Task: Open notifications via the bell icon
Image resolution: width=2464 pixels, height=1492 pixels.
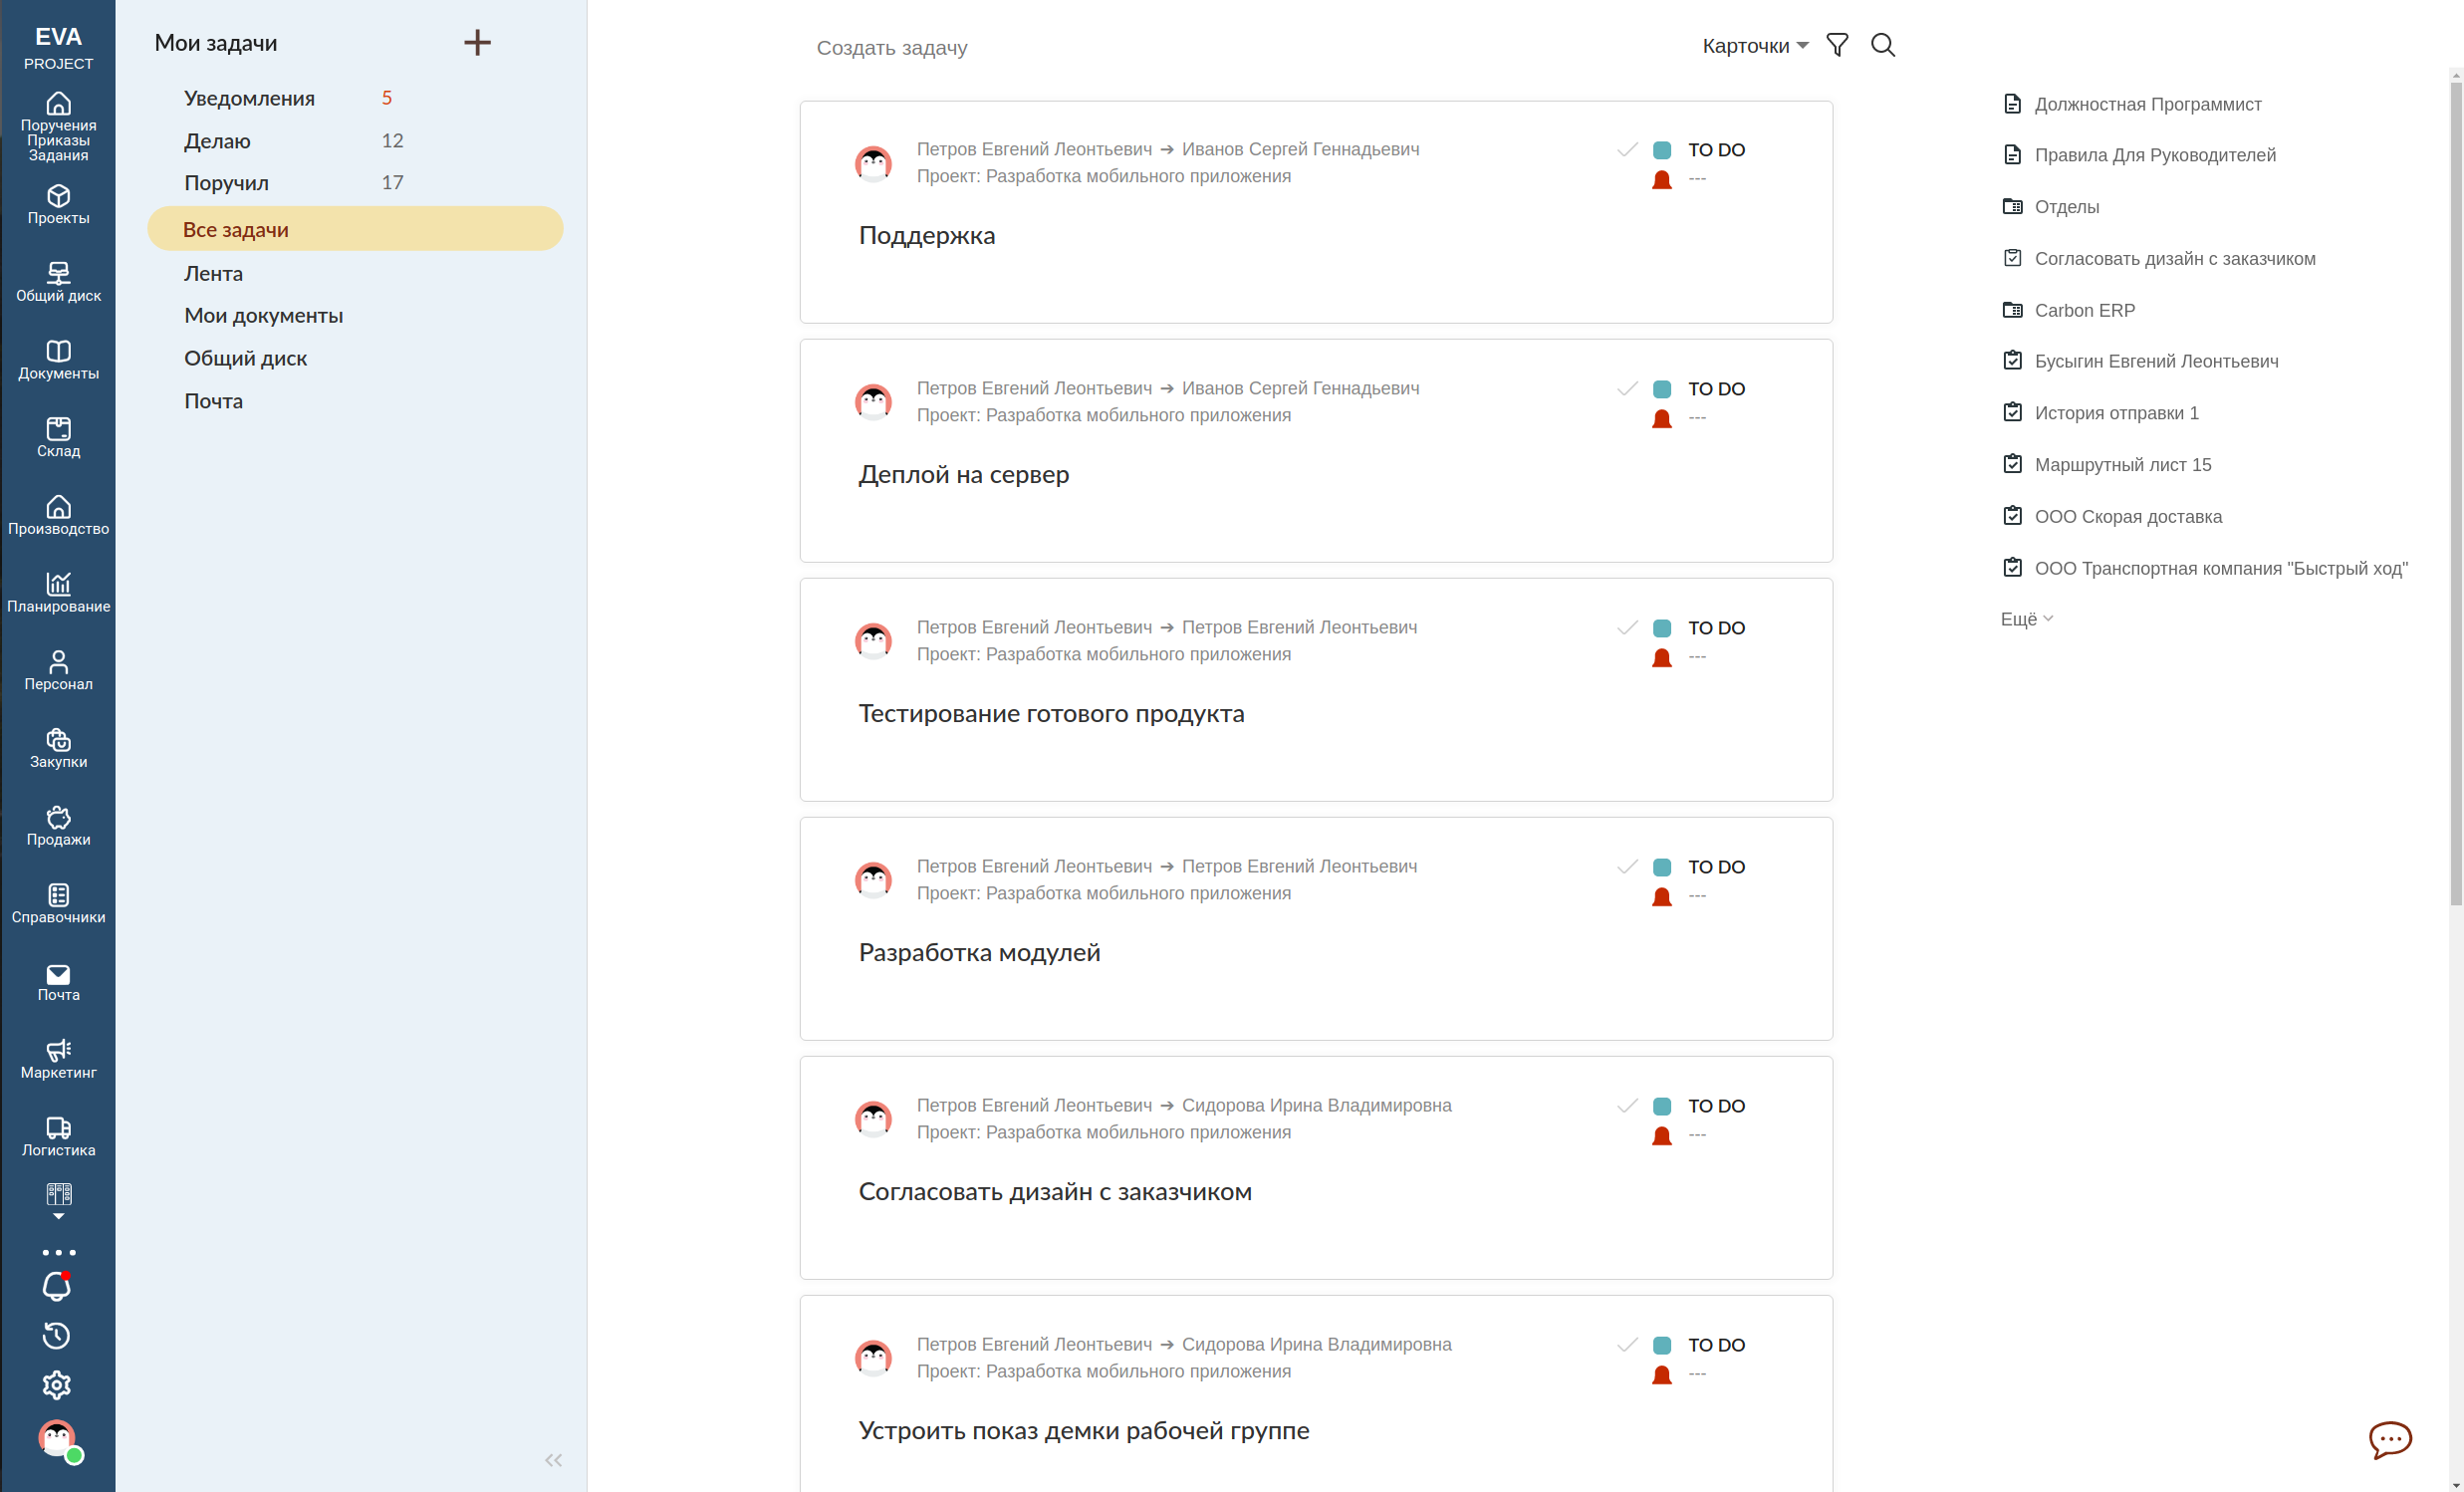Action: click(57, 1286)
